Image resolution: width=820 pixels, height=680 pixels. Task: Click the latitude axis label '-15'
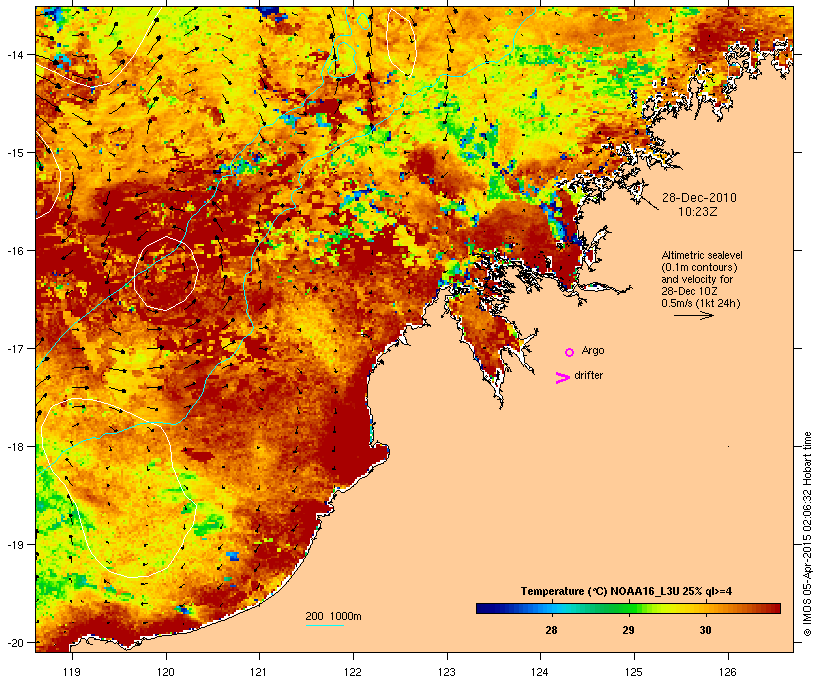point(14,153)
